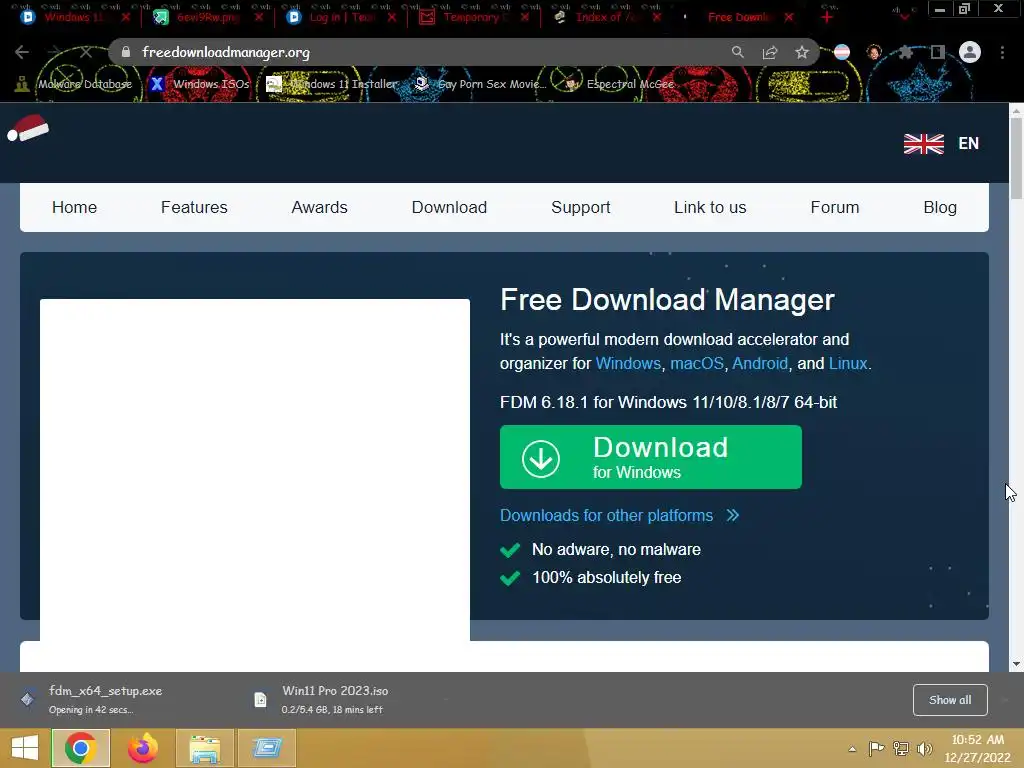
Task: Click the page vertical scrollbar thumb
Action: point(1016,160)
